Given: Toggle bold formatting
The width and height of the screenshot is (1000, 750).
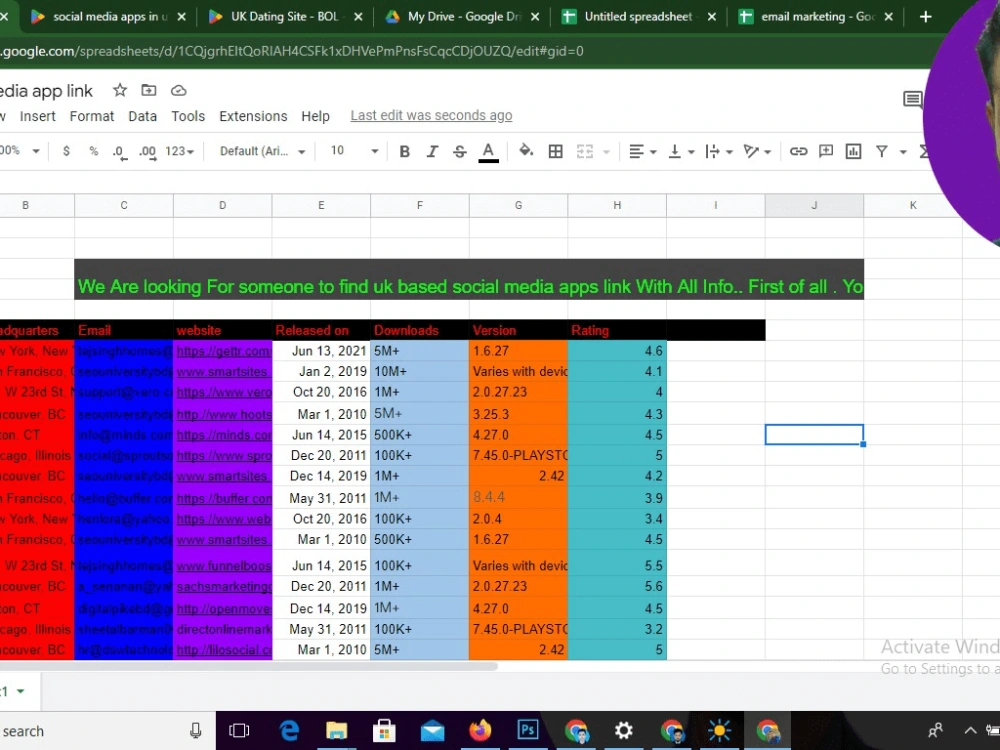Looking at the screenshot, I should pyautogui.click(x=404, y=151).
